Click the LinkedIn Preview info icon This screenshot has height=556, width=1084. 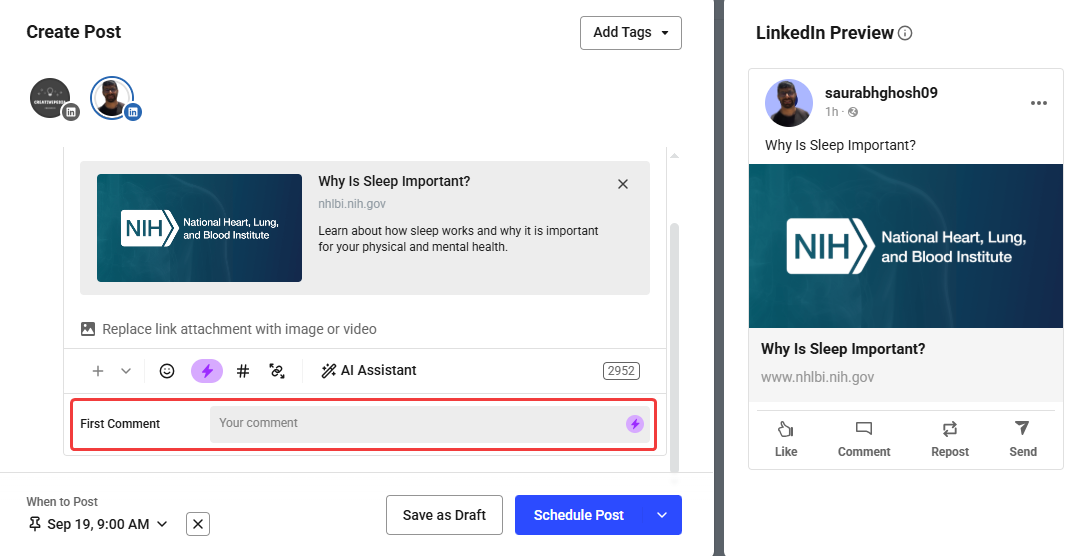tap(905, 33)
